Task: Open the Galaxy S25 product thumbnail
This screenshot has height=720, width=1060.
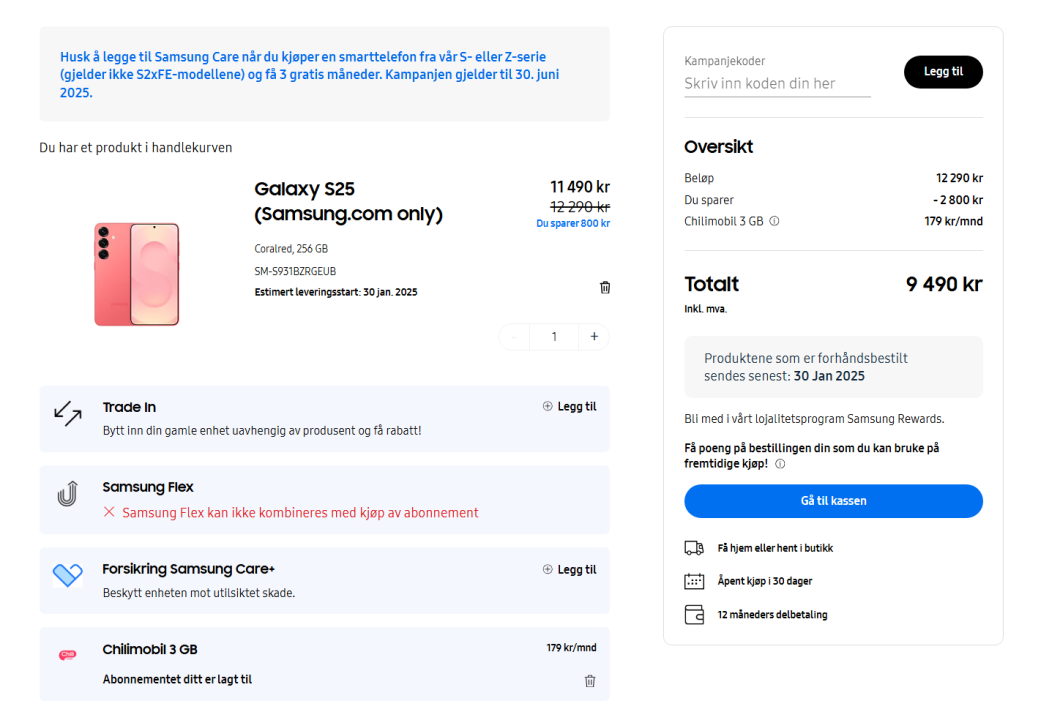Action: click(x=137, y=274)
